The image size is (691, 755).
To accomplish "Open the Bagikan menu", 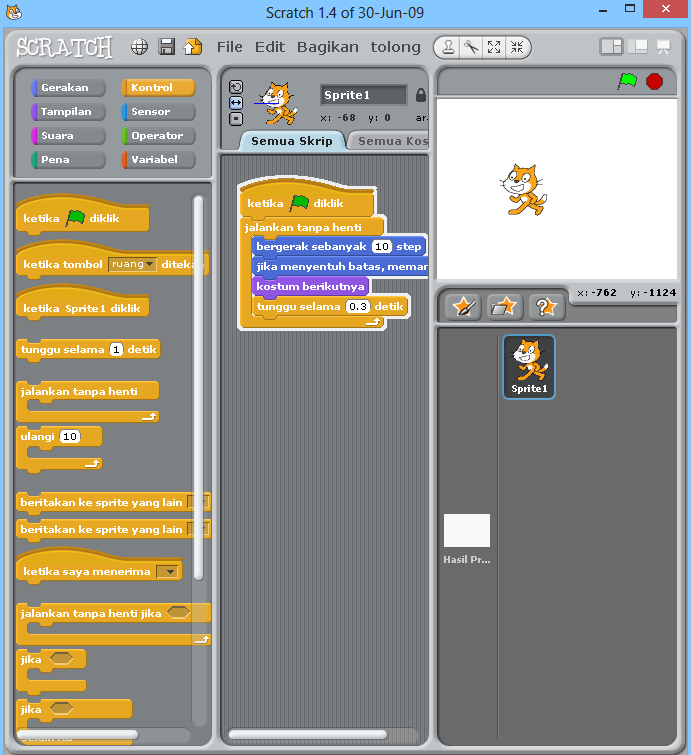I will [327, 47].
